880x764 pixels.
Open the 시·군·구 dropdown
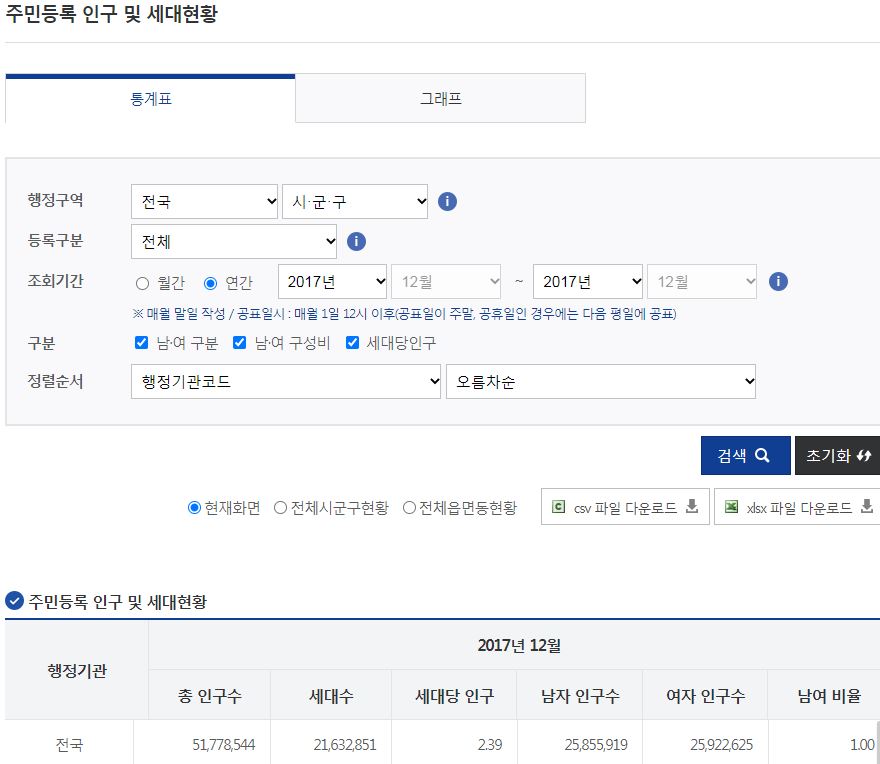click(355, 201)
